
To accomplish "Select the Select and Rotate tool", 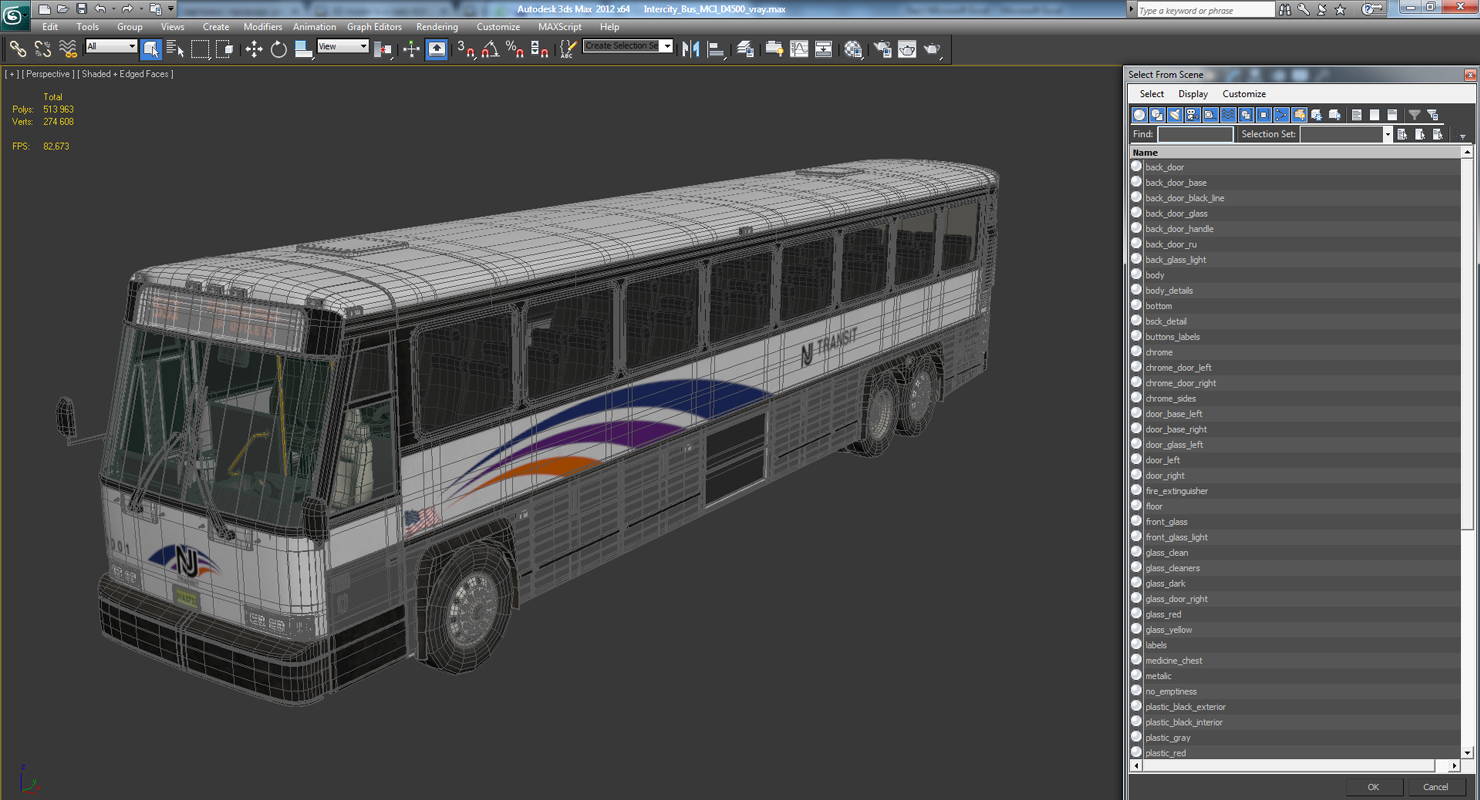I will (x=278, y=49).
